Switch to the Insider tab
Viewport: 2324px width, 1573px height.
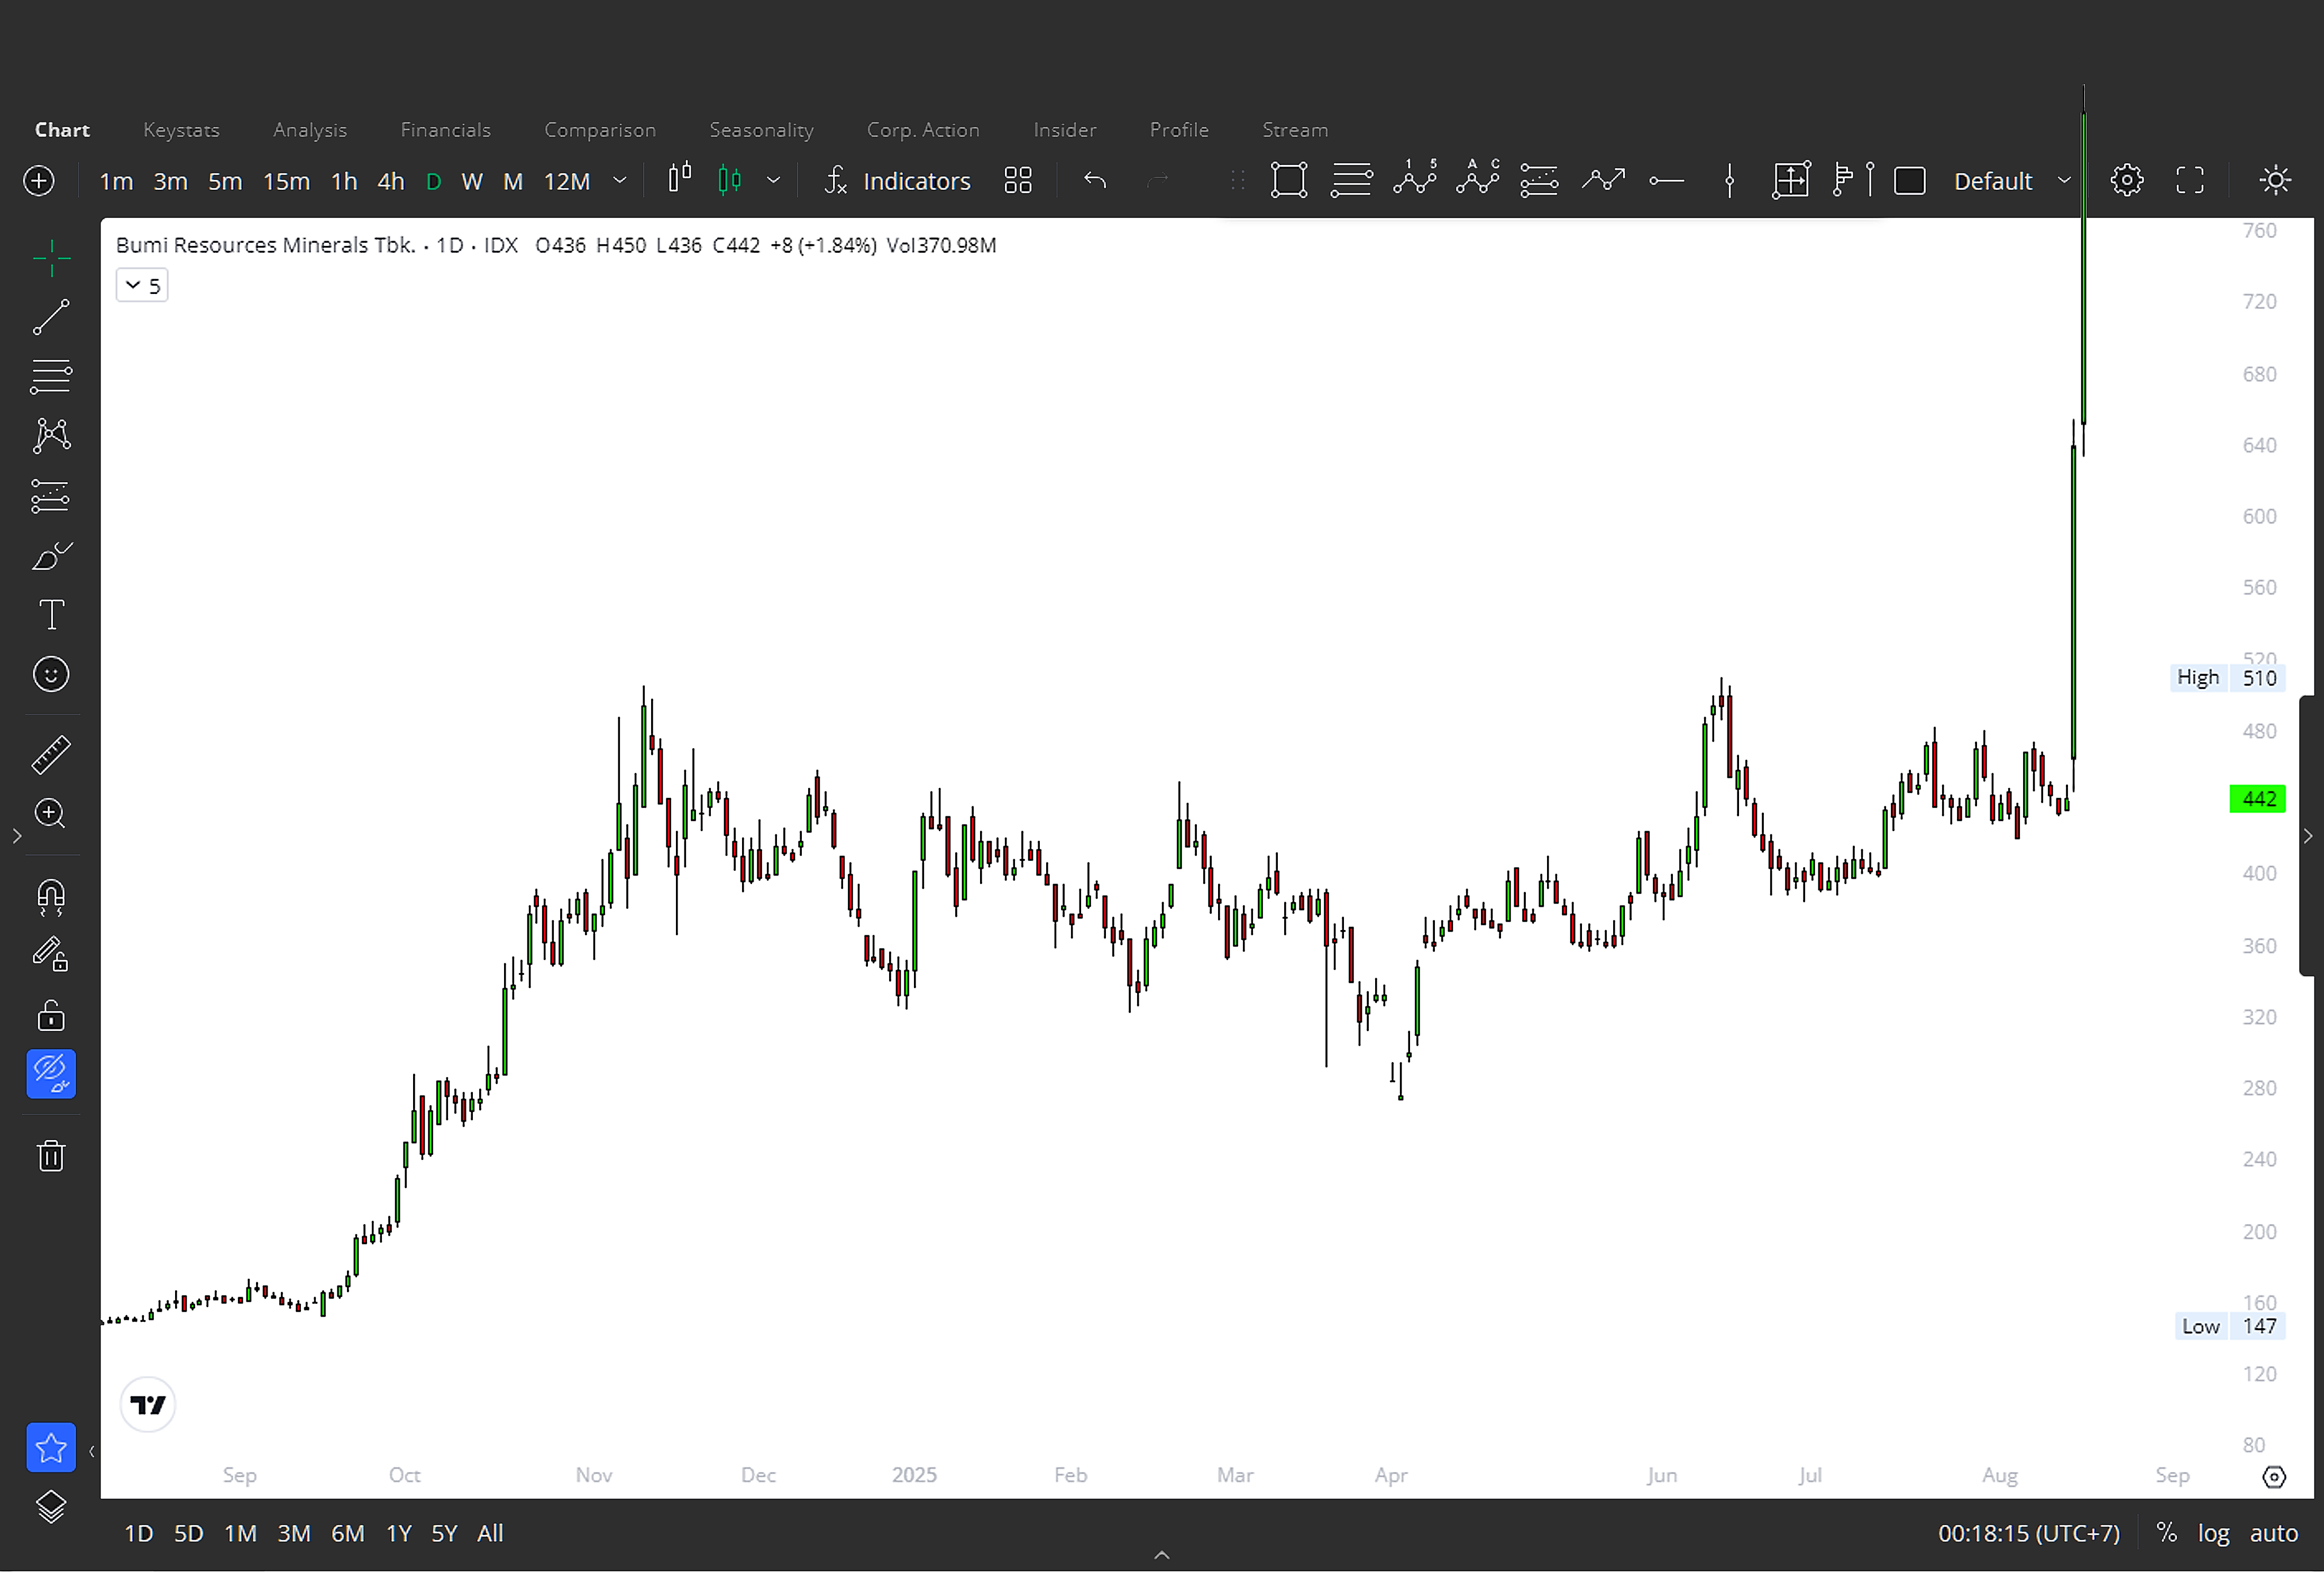pyautogui.click(x=1064, y=130)
